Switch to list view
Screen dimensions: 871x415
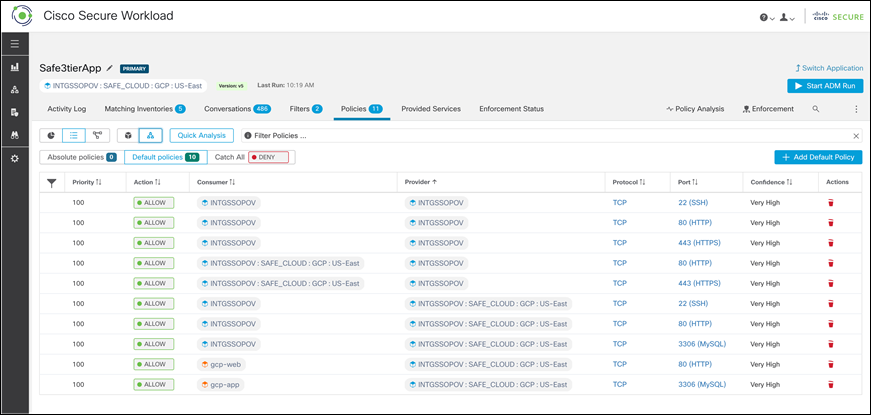click(x=74, y=136)
